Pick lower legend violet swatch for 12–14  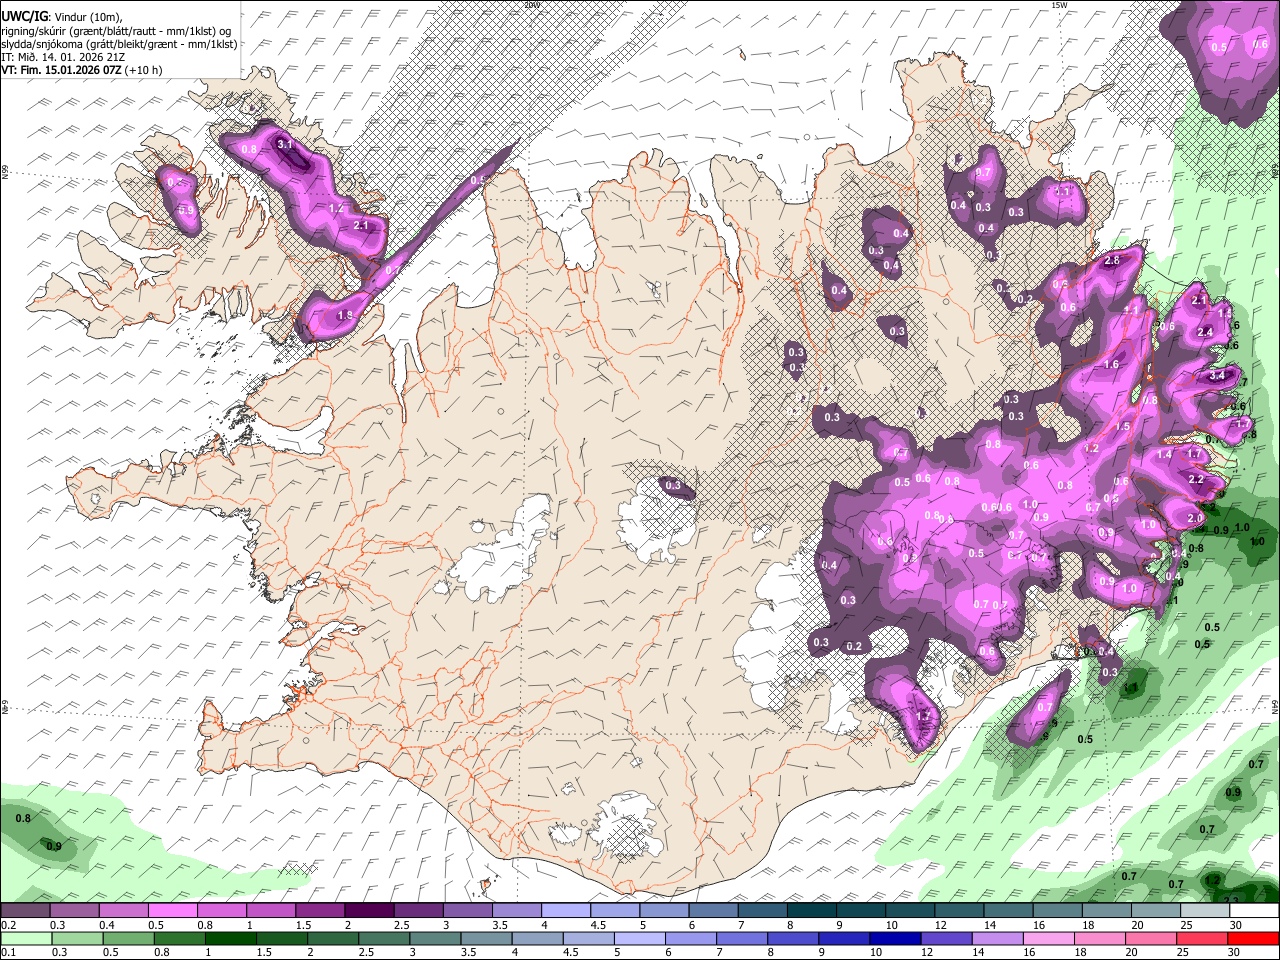tap(946, 939)
